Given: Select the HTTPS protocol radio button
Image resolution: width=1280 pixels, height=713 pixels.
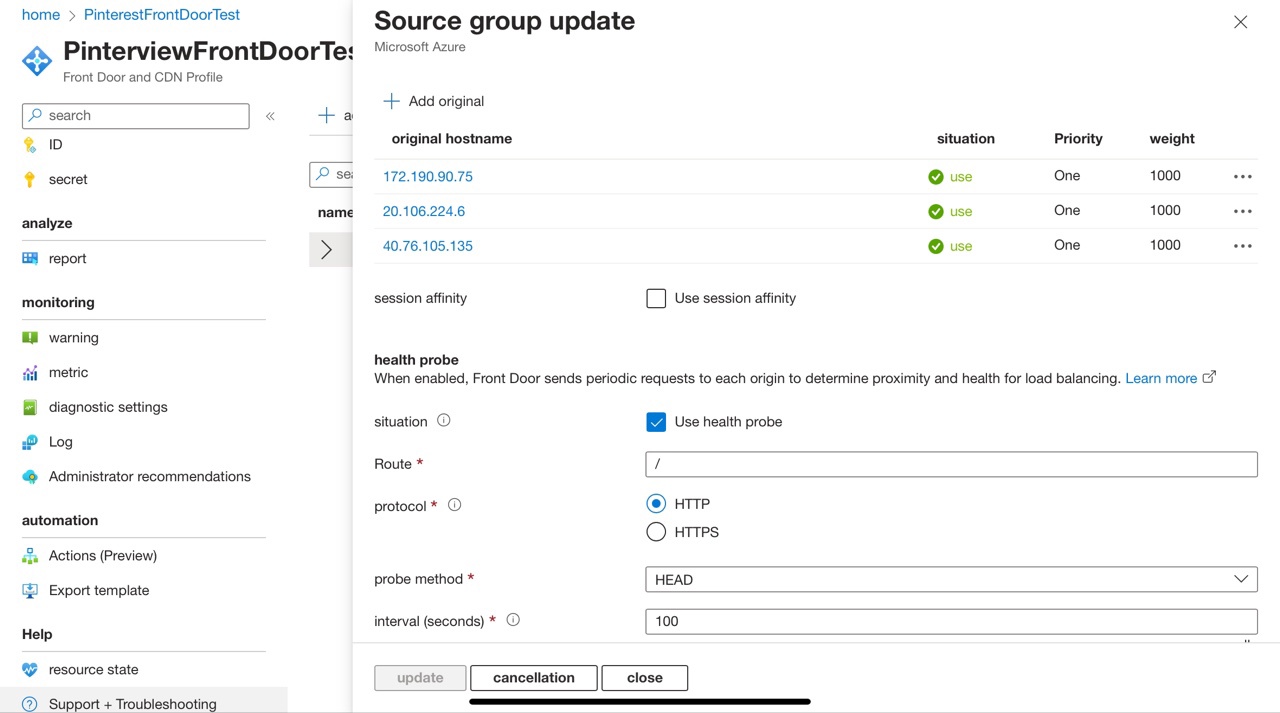Looking at the screenshot, I should pyautogui.click(x=656, y=532).
